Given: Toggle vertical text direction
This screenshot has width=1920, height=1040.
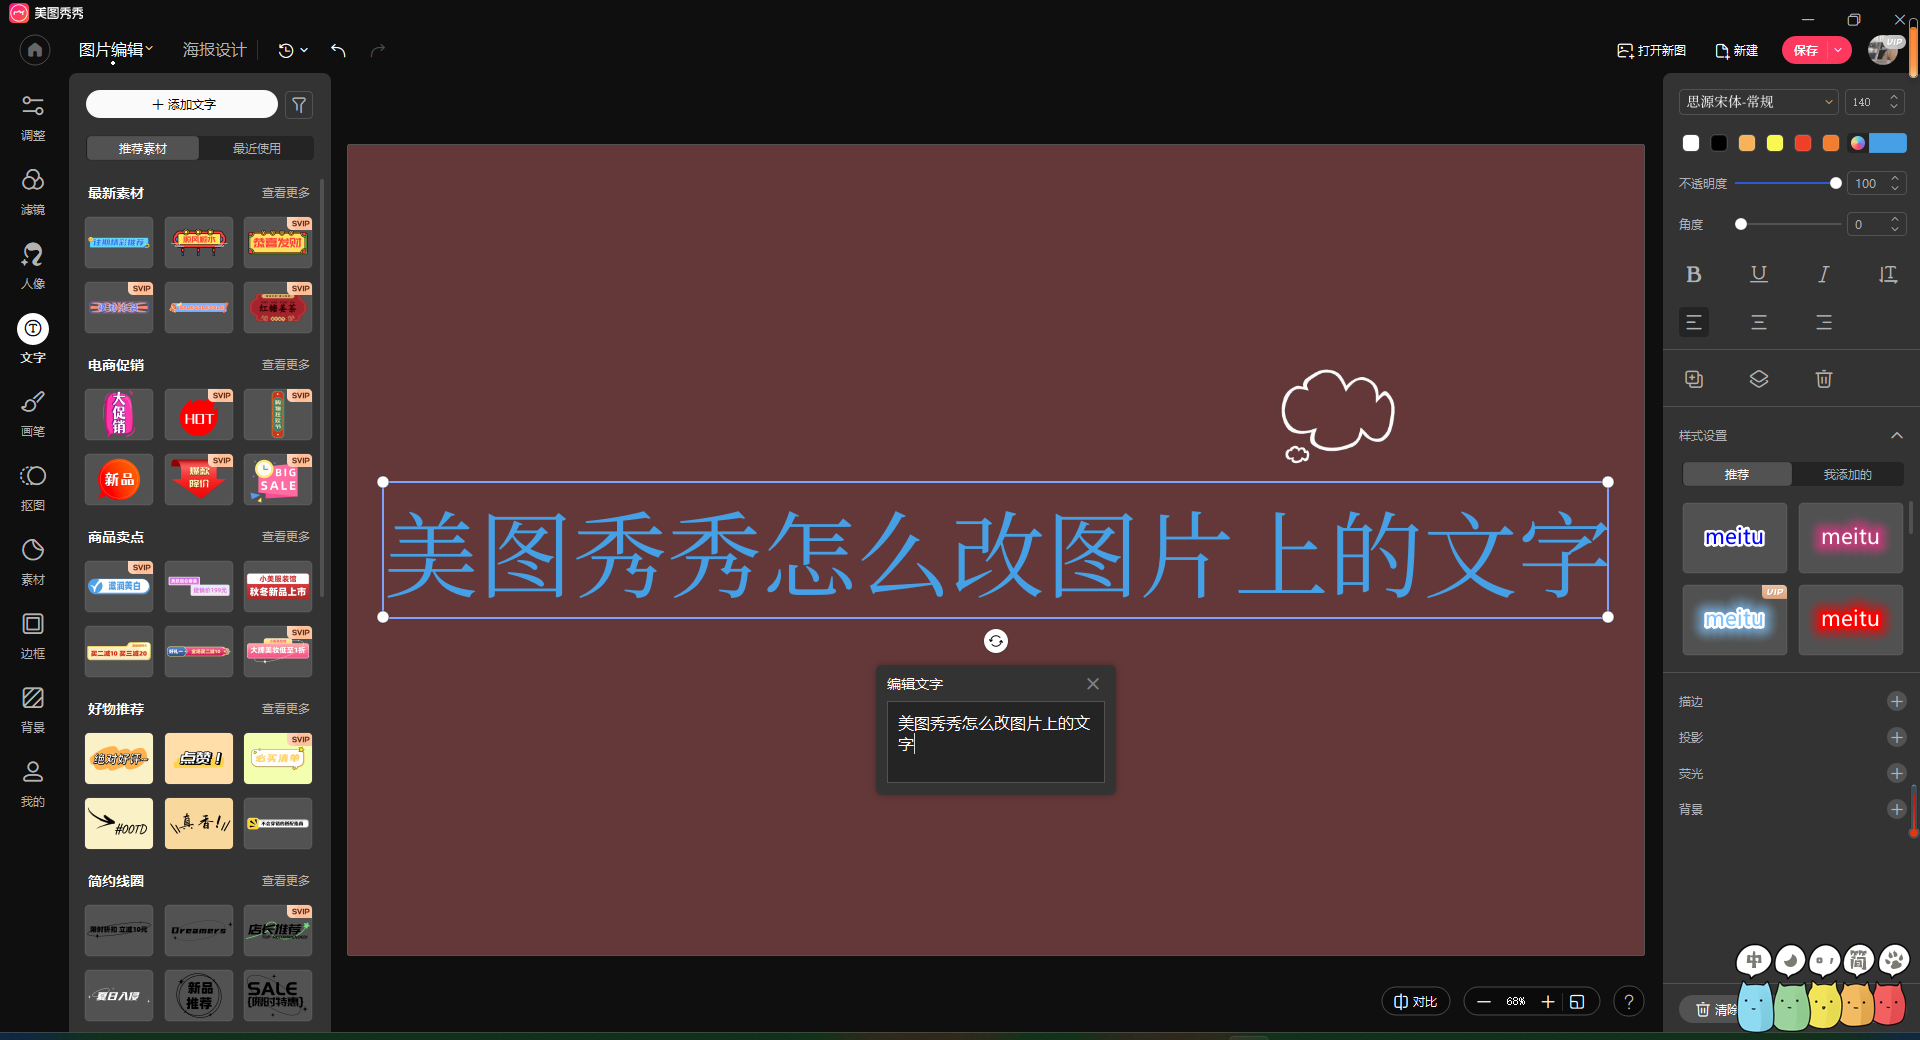Looking at the screenshot, I should [x=1888, y=274].
